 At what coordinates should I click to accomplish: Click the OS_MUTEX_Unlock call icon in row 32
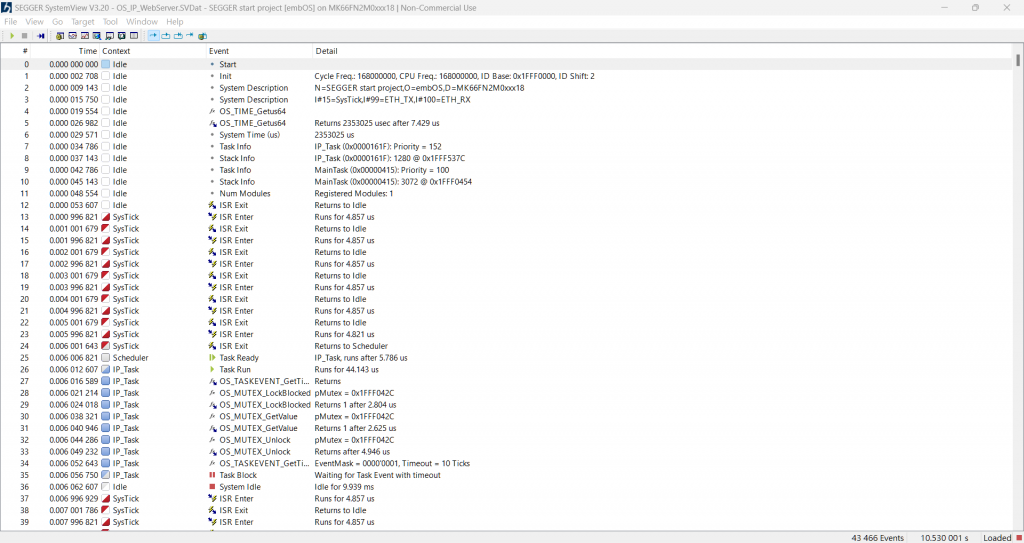[x=212, y=440]
